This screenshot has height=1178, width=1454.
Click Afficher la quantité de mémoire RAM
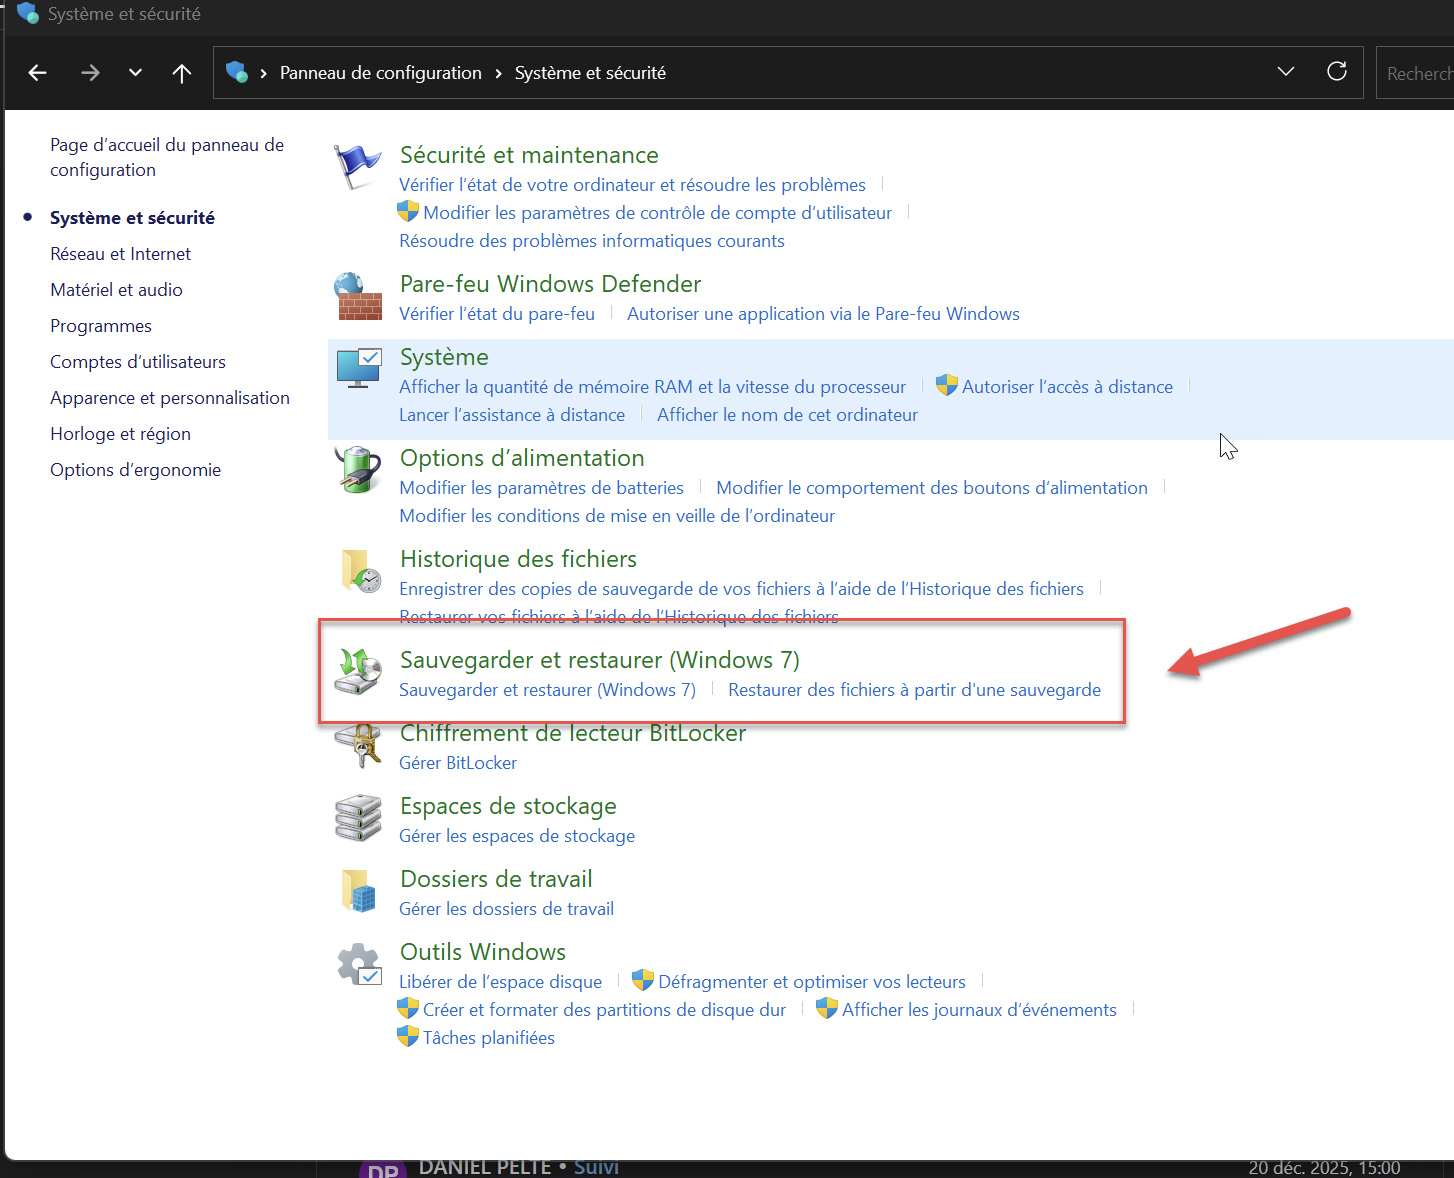point(652,387)
